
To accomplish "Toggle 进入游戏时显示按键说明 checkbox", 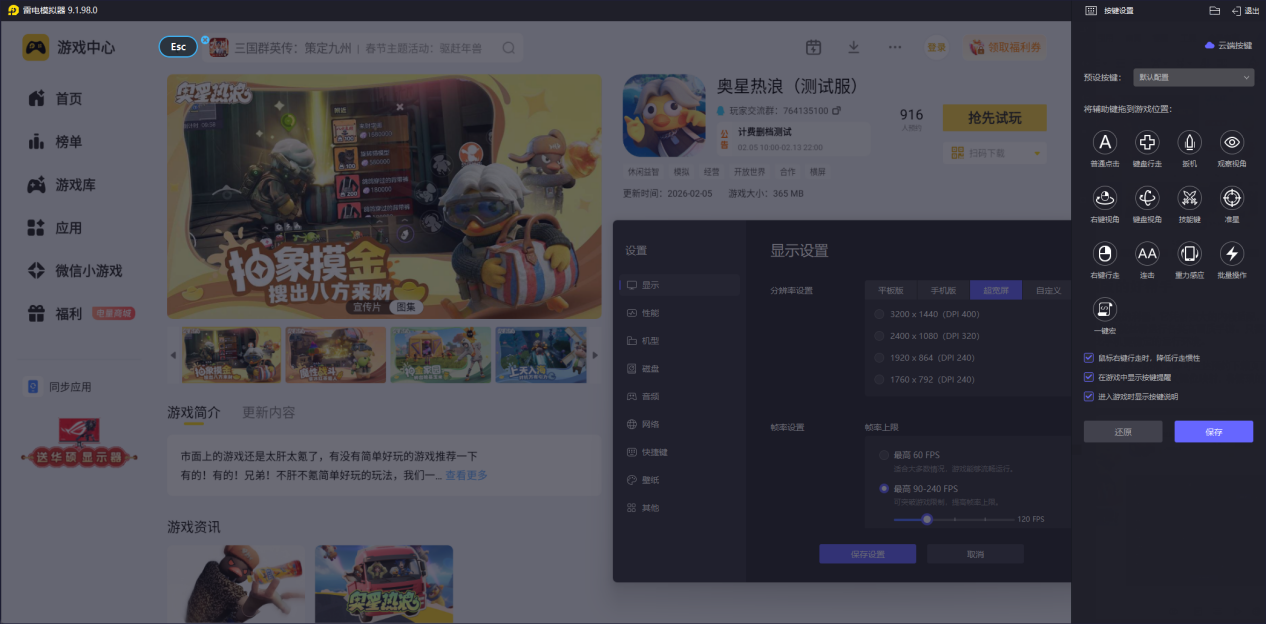I will tap(1089, 396).
